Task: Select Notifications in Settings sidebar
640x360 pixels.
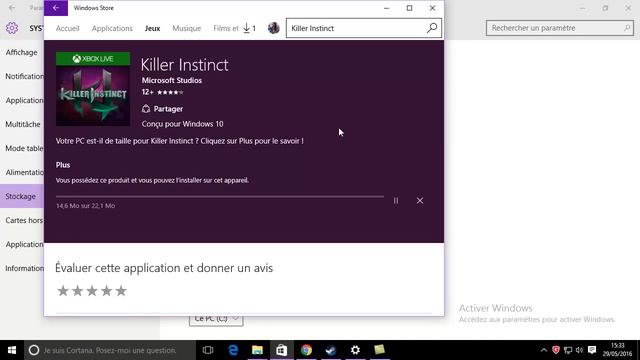Action: (22, 76)
